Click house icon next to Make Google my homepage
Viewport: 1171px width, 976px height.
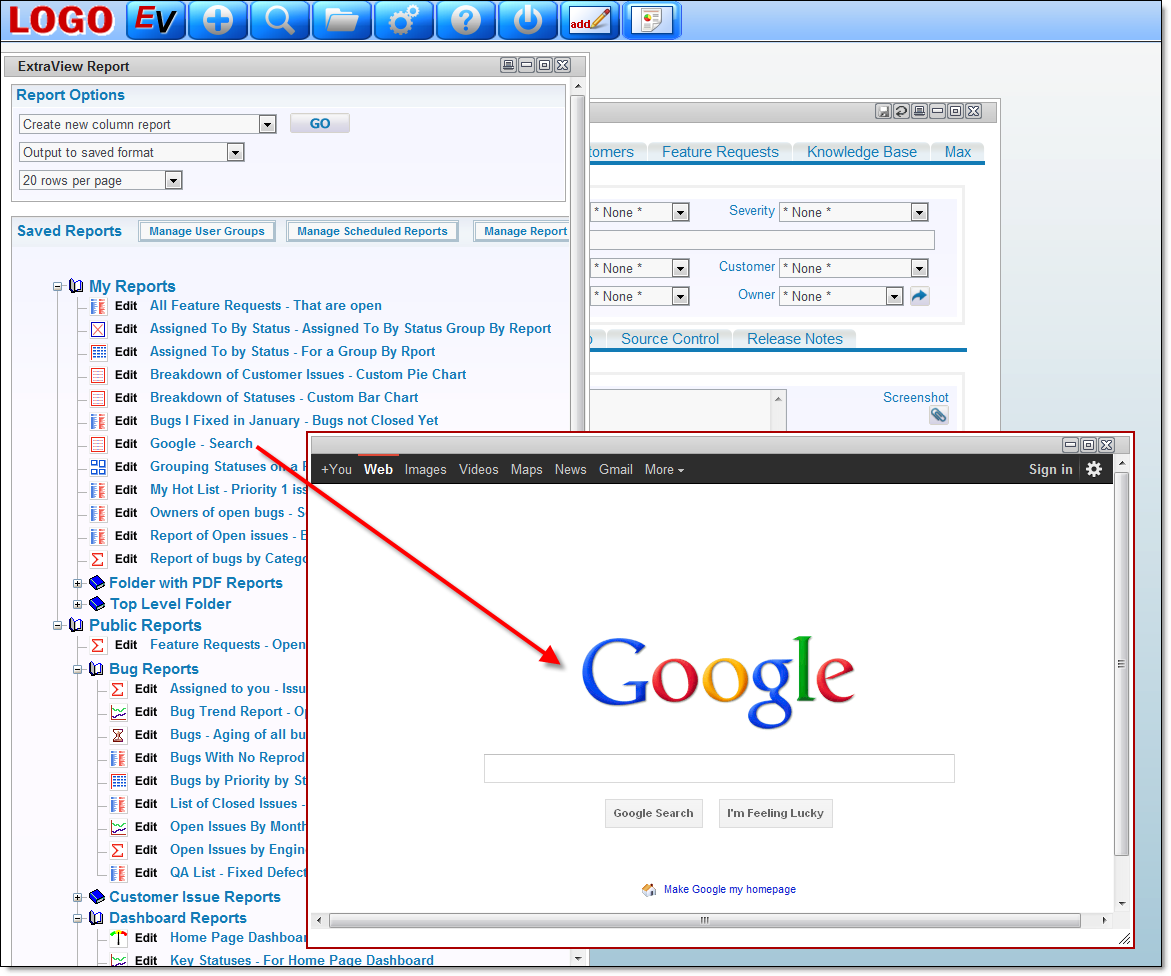click(x=649, y=889)
